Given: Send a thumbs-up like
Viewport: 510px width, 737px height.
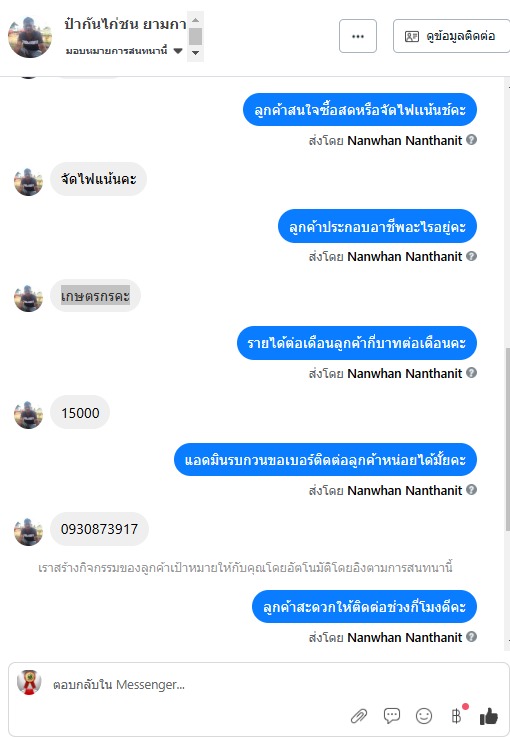Looking at the screenshot, I should tap(489, 716).
